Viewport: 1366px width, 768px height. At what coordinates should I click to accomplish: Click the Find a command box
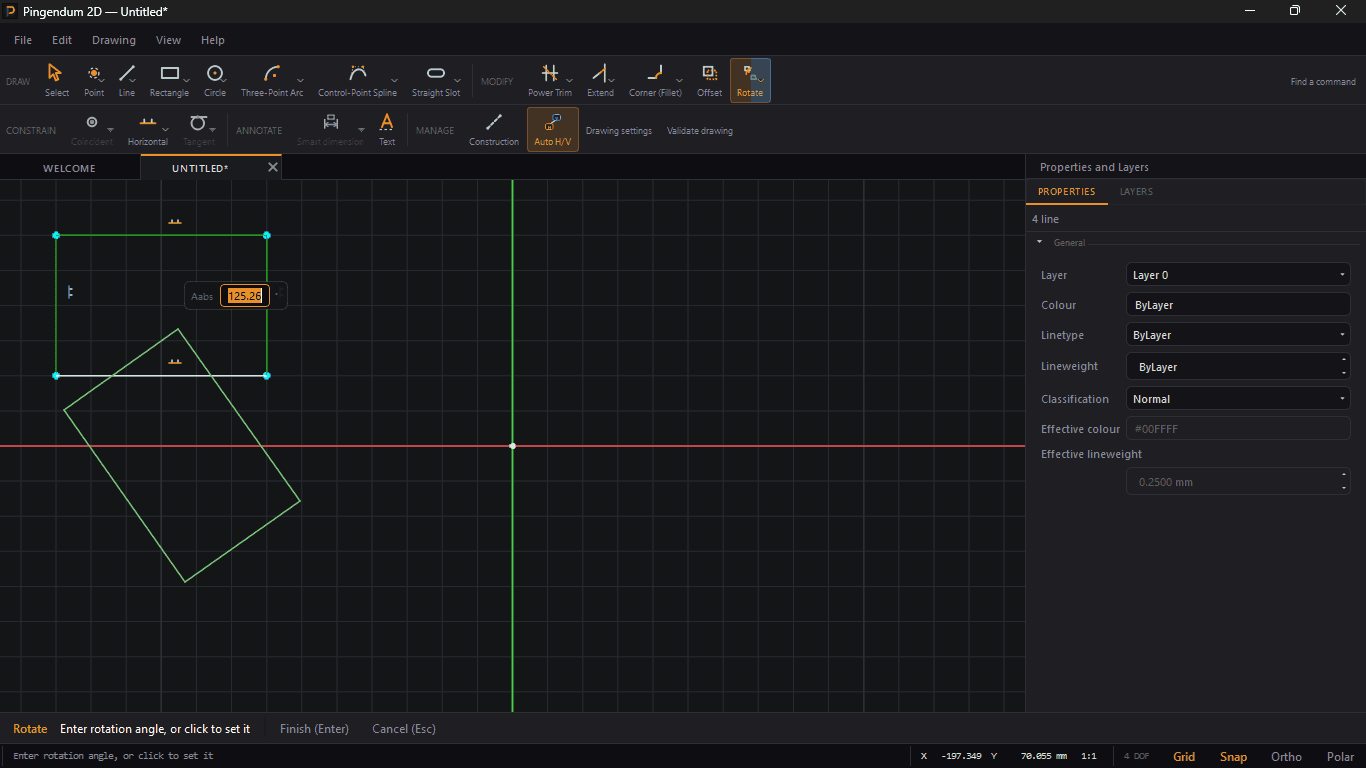coord(1323,82)
